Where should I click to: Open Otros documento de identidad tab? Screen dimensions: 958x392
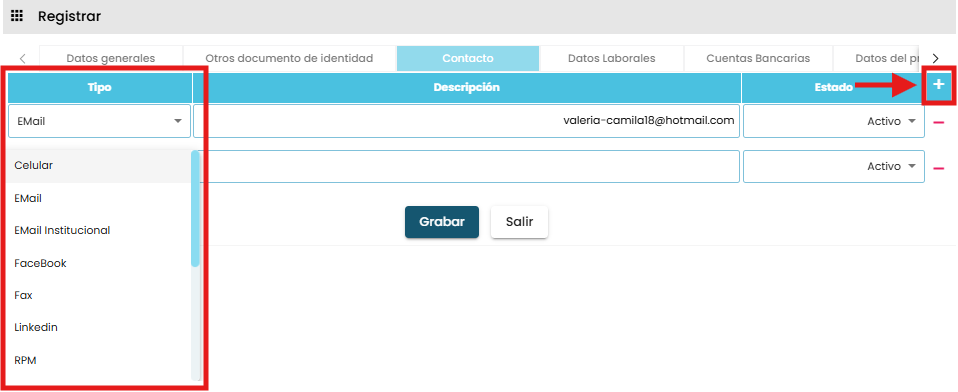pyautogui.click(x=289, y=59)
